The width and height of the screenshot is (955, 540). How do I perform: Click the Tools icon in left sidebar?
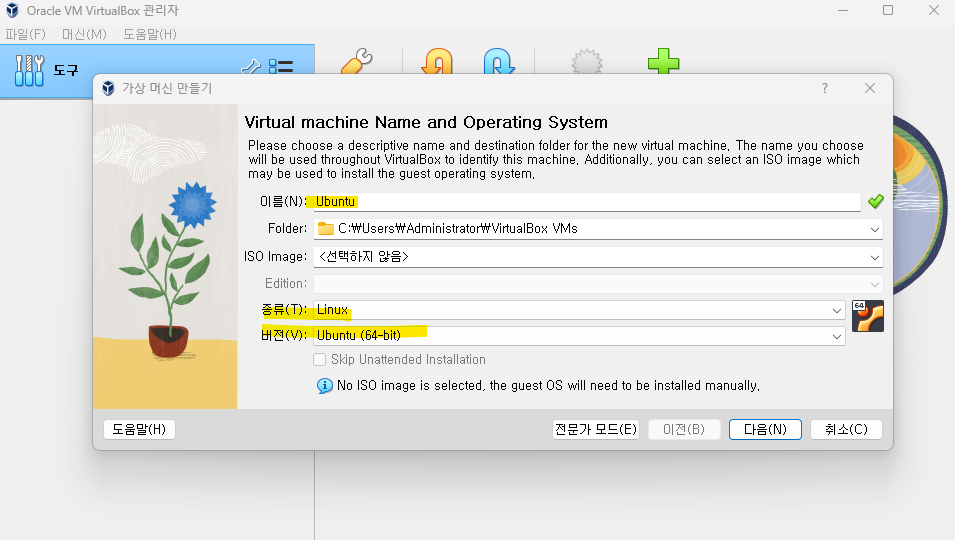(x=29, y=71)
